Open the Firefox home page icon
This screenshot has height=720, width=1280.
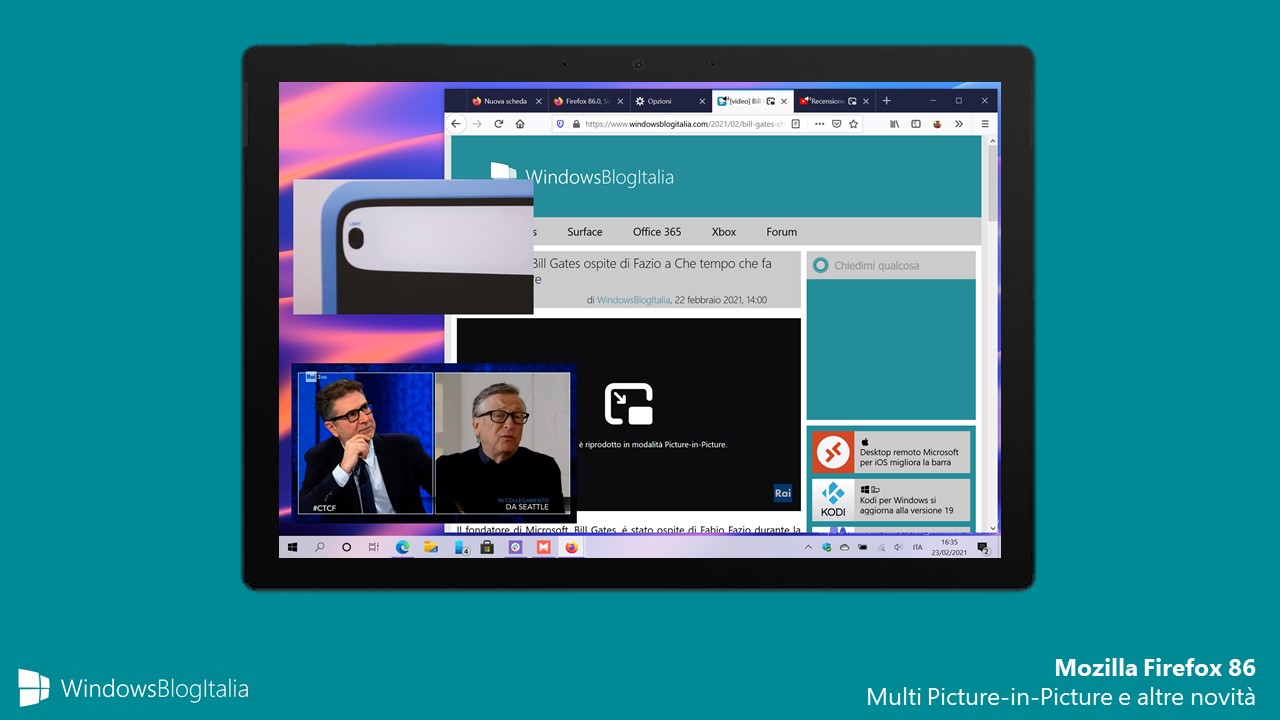pyautogui.click(x=520, y=124)
